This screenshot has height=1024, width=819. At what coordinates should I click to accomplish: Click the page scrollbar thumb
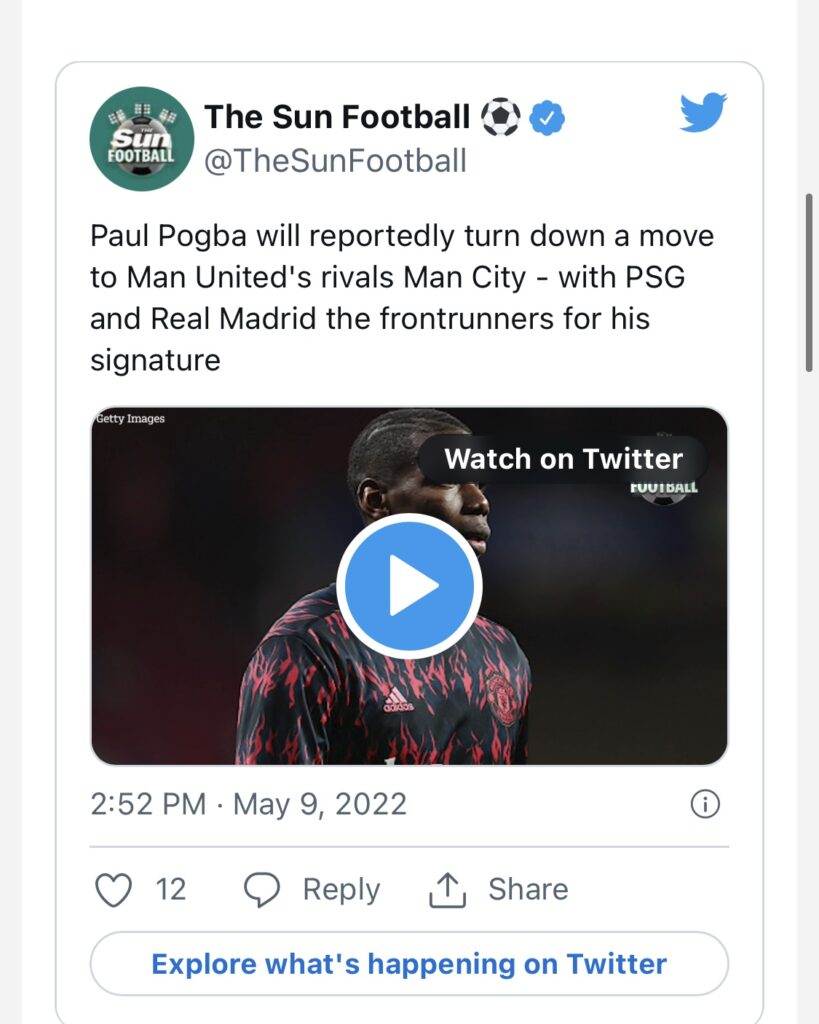point(808,283)
